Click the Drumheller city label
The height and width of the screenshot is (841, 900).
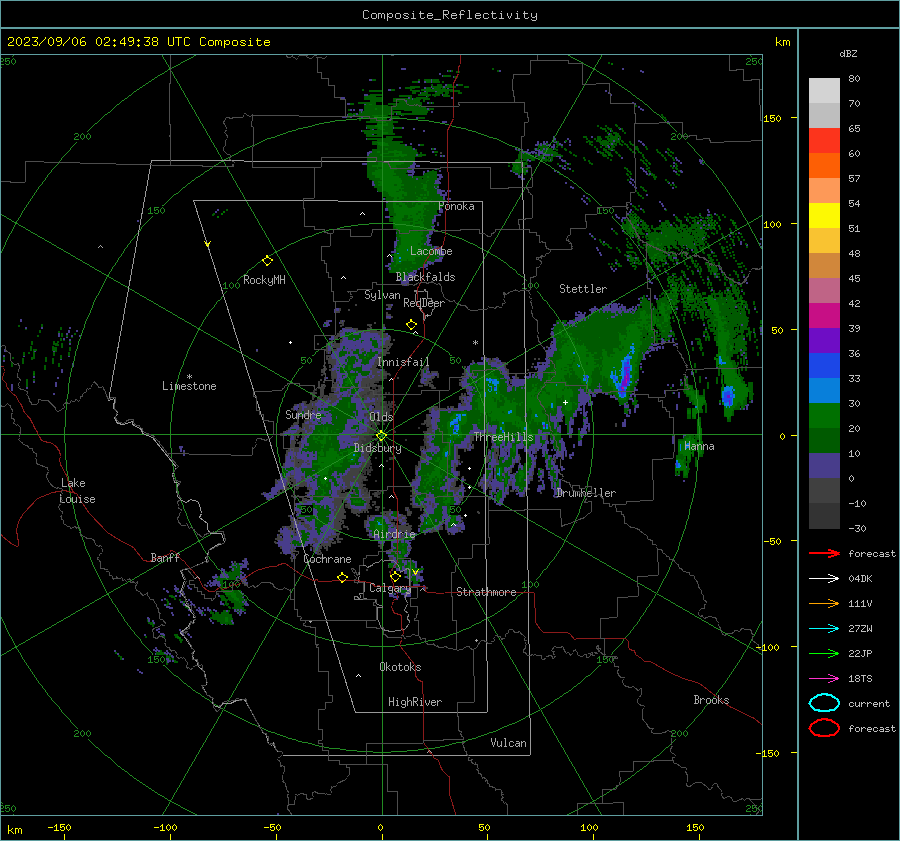[586, 493]
